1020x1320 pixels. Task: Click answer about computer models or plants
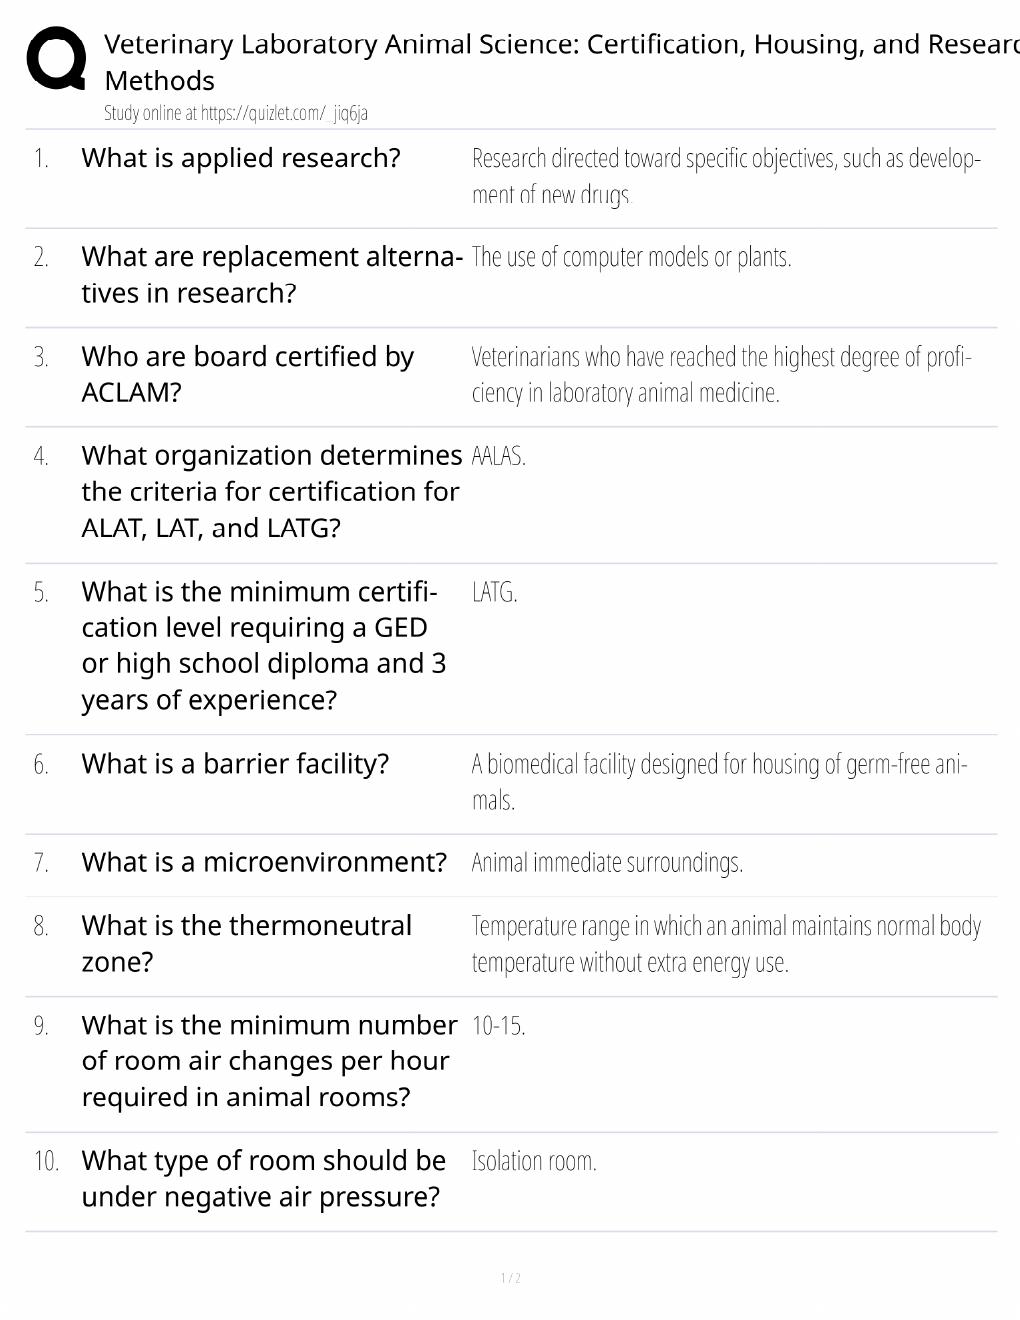[631, 257]
